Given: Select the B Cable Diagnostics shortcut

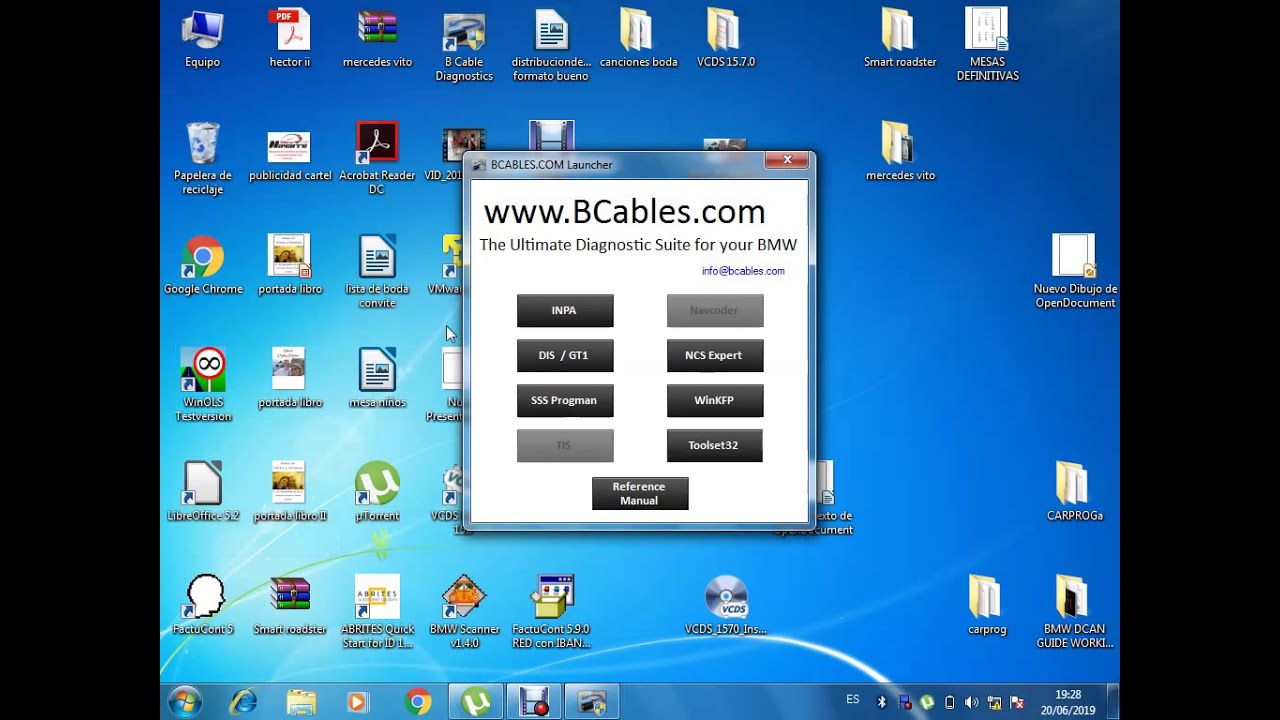Looking at the screenshot, I should tap(464, 47).
